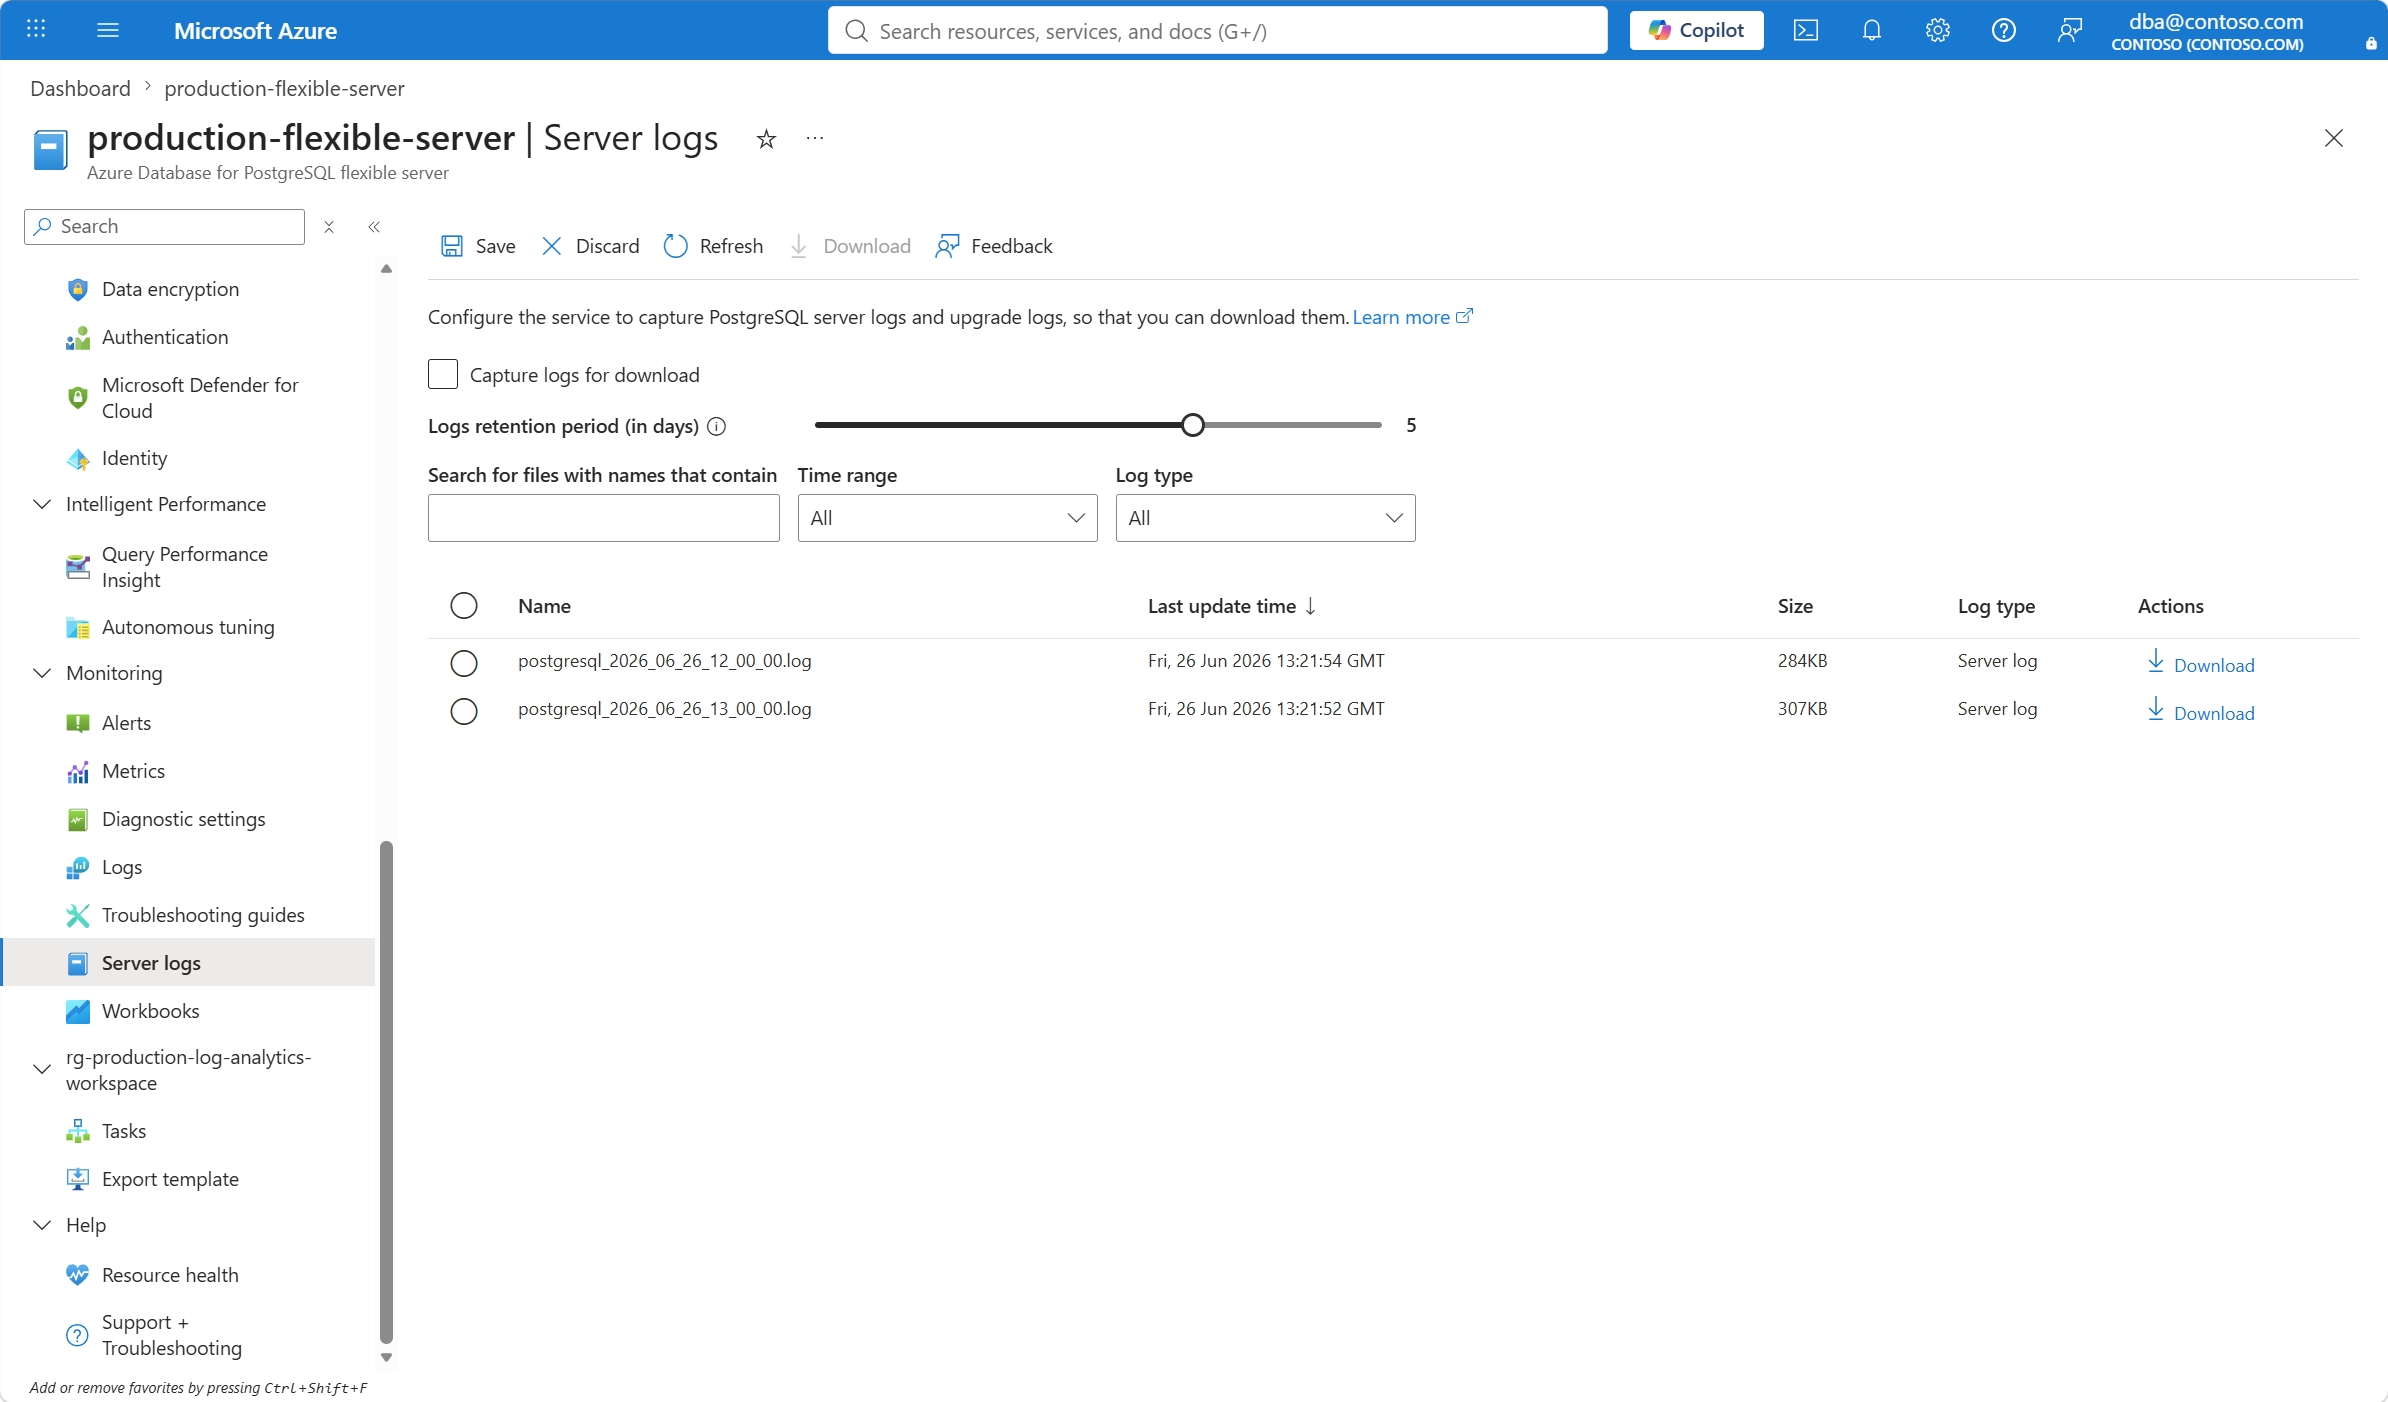The height and width of the screenshot is (1402, 2388).
Task: Refresh the server logs list
Action: 713,246
